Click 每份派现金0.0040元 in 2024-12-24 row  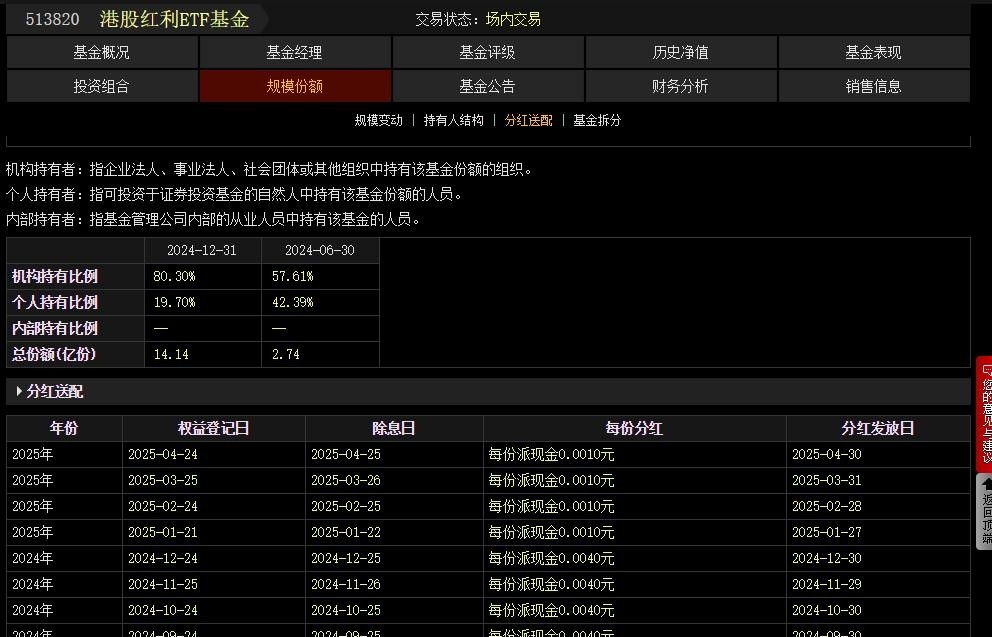(x=551, y=558)
